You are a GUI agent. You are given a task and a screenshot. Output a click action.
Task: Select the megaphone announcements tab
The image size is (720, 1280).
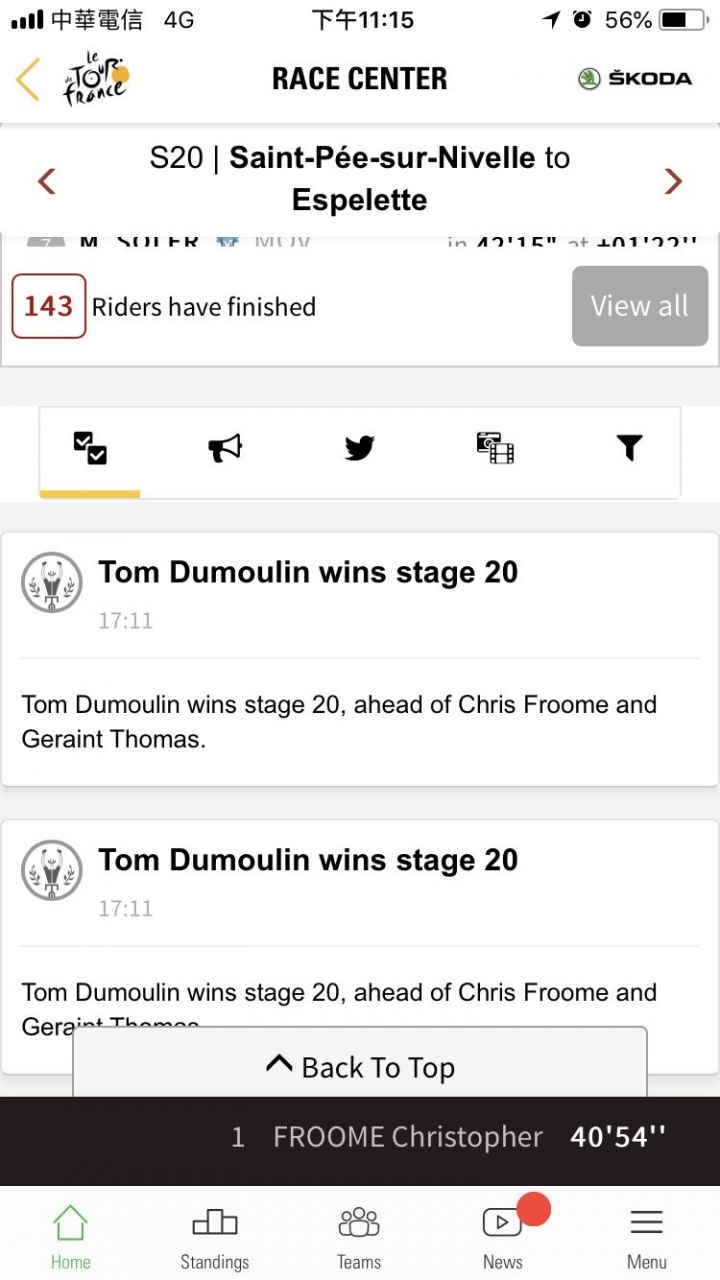point(225,448)
